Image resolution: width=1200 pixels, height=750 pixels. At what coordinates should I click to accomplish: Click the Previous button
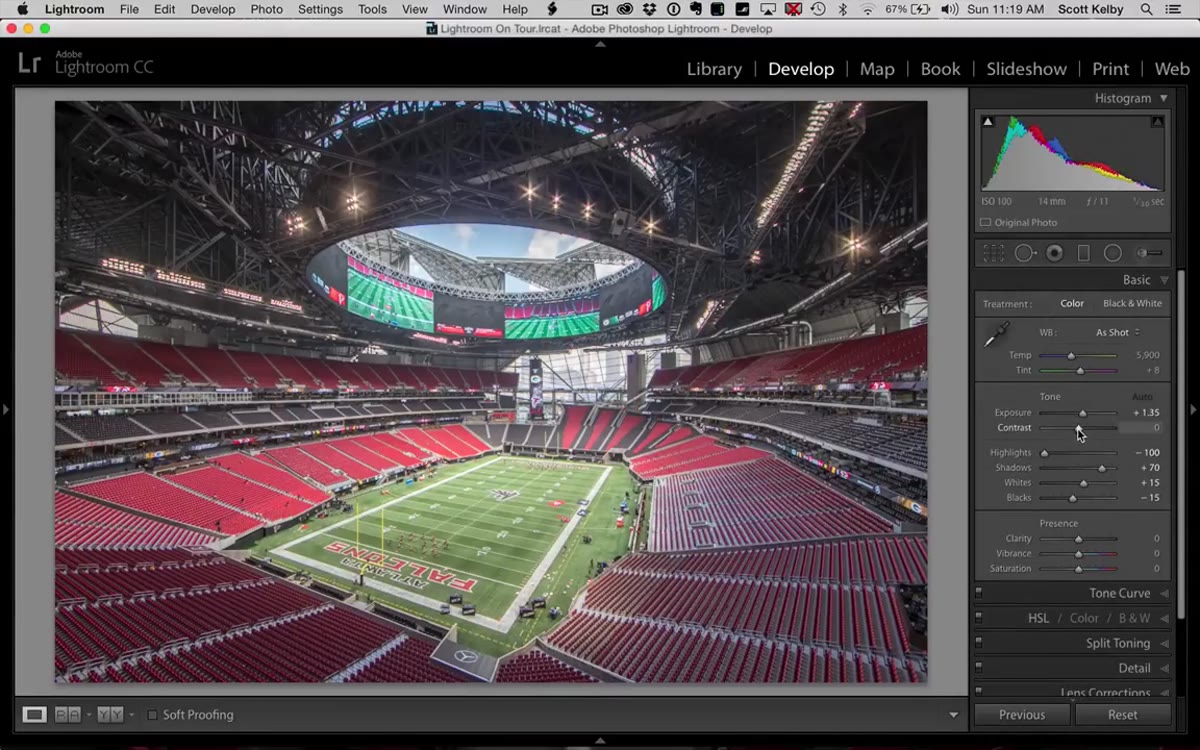click(x=1022, y=715)
